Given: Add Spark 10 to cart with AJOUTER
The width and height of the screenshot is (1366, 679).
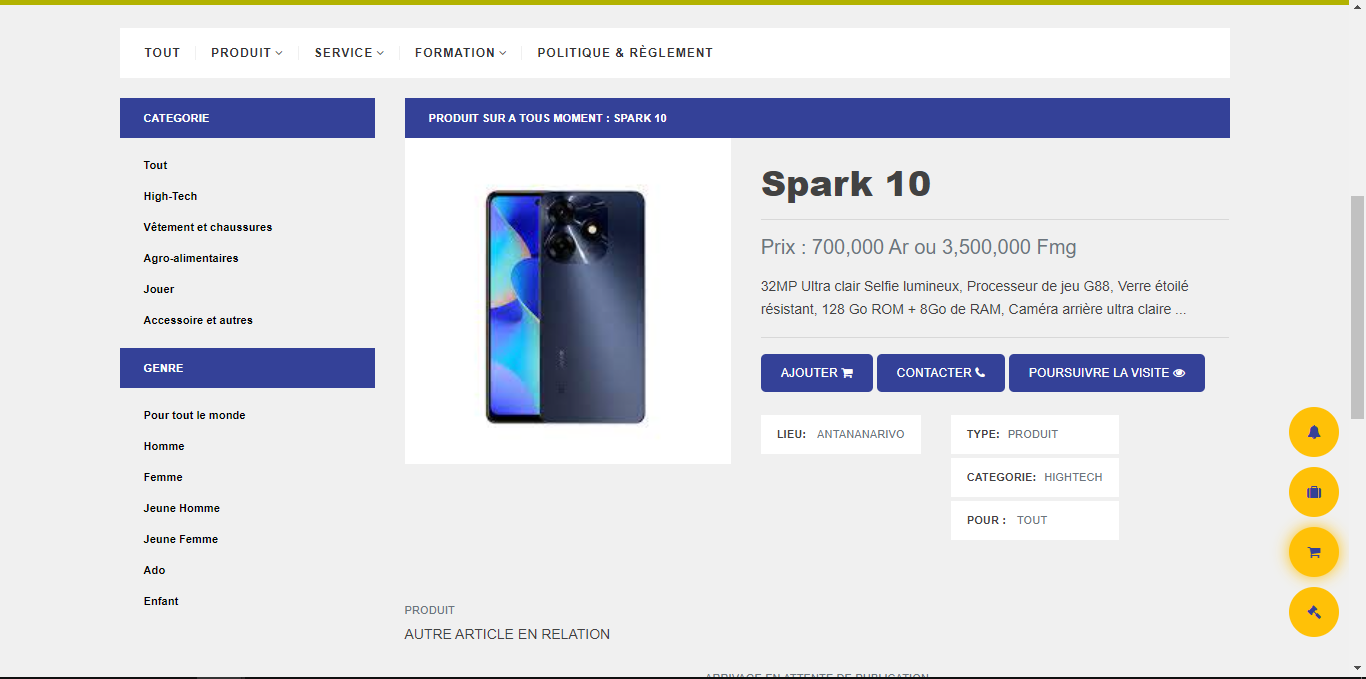Looking at the screenshot, I should [x=816, y=373].
